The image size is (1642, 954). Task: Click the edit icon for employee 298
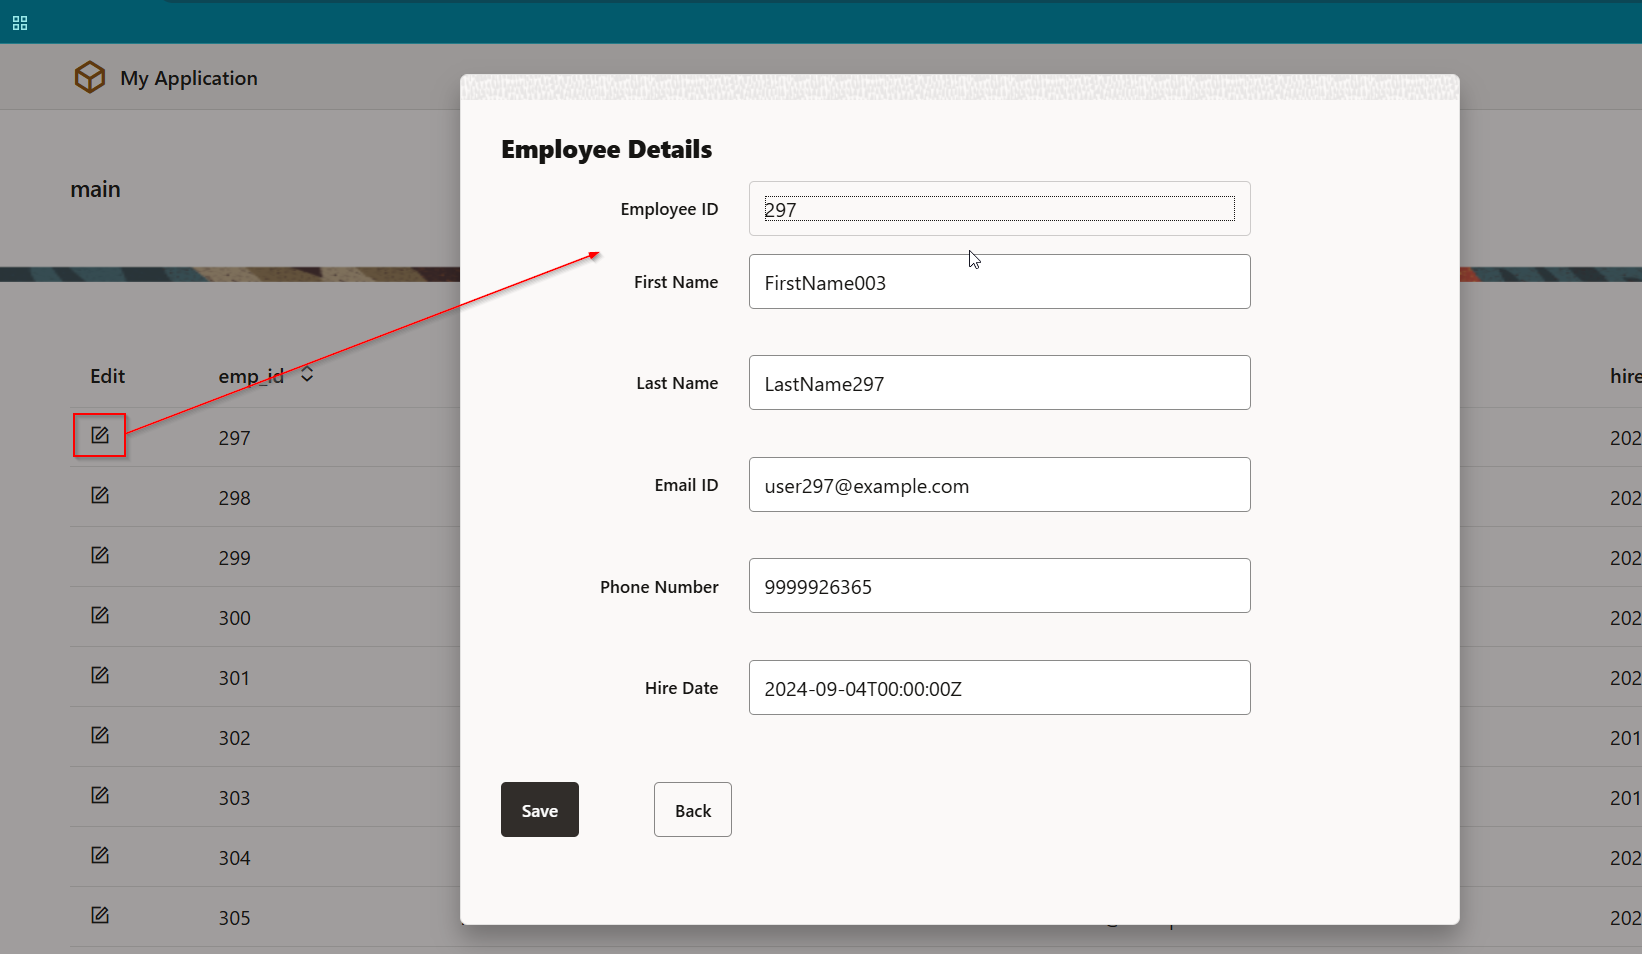[x=100, y=495]
